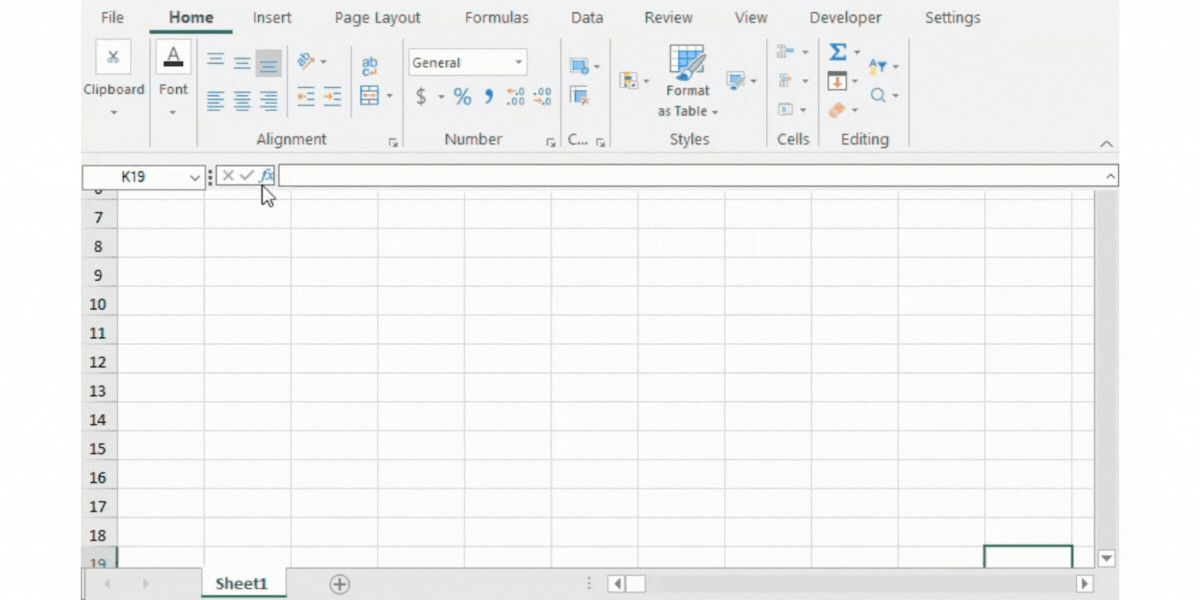
Task: Select the row 12 header
Action: (x=99, y=362)
